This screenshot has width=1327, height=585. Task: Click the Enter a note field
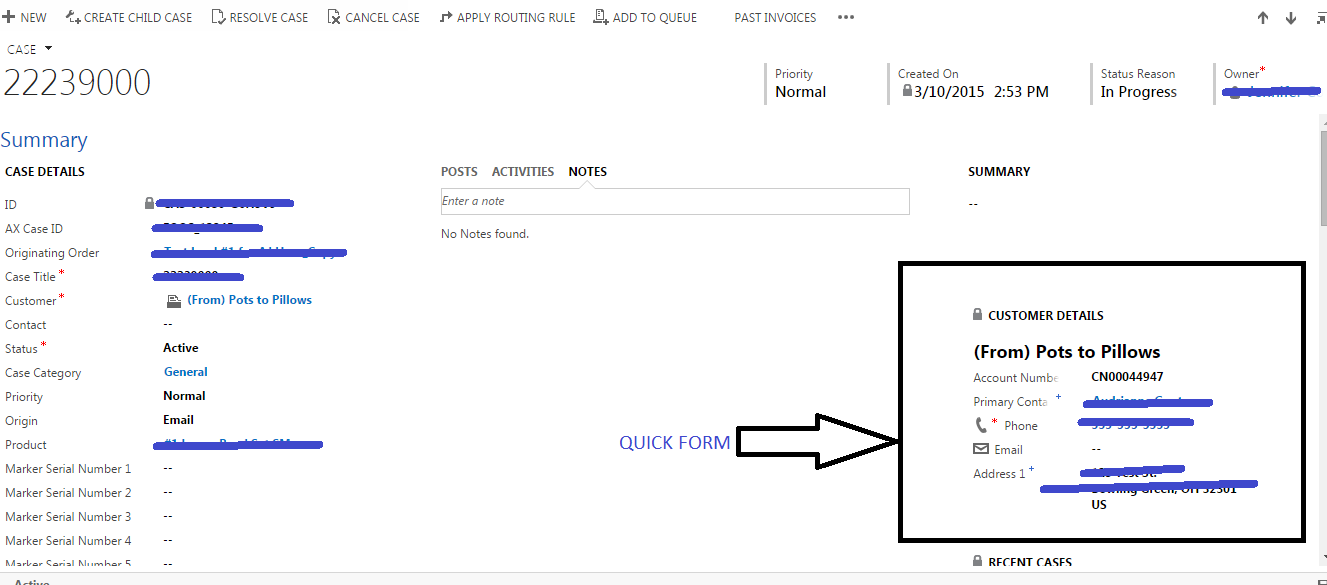click(x=675, y=201)
